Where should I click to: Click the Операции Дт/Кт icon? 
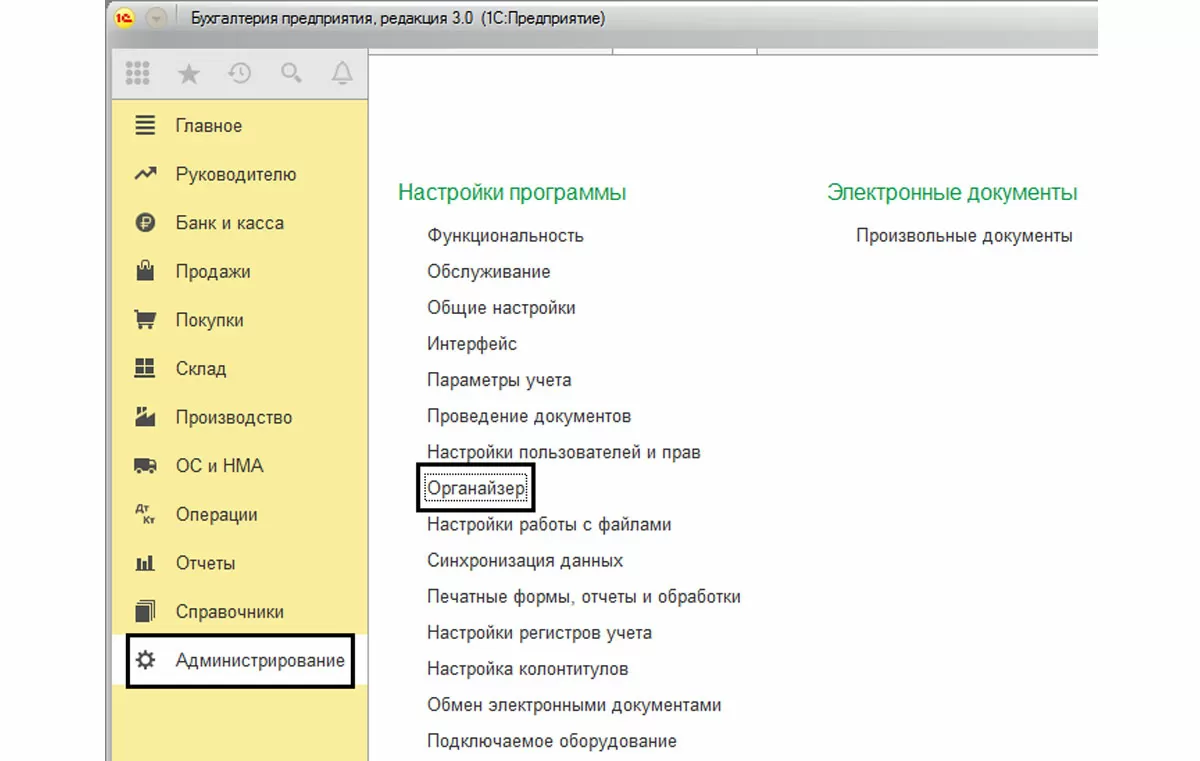(145, 514)
